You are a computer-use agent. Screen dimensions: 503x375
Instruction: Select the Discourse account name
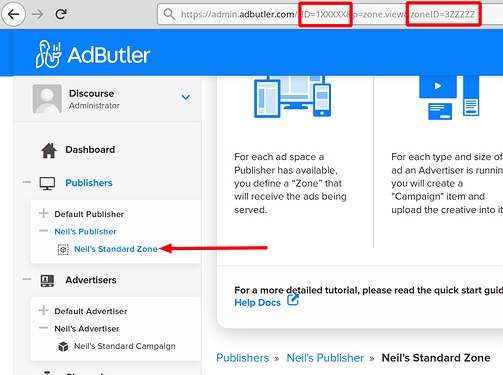[91, 93]
